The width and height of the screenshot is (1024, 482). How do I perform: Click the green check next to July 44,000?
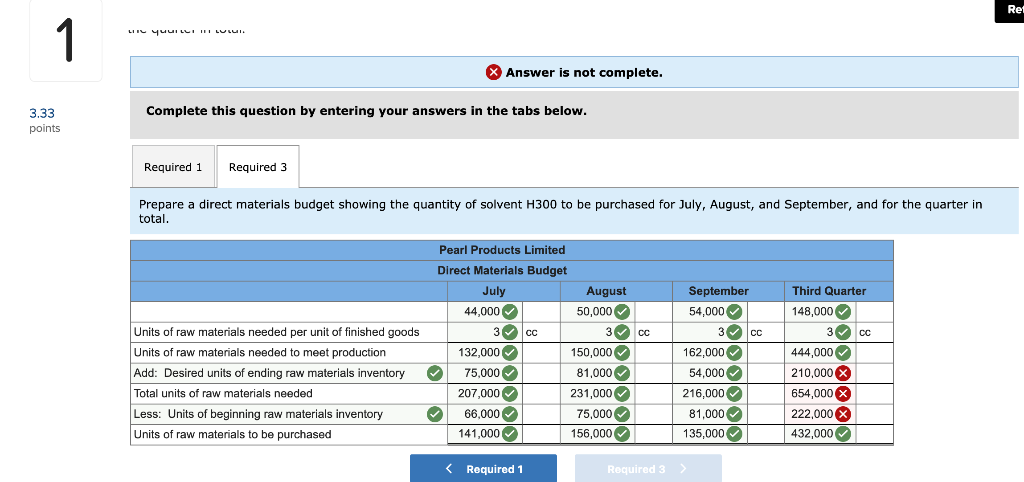coord(511,312)
